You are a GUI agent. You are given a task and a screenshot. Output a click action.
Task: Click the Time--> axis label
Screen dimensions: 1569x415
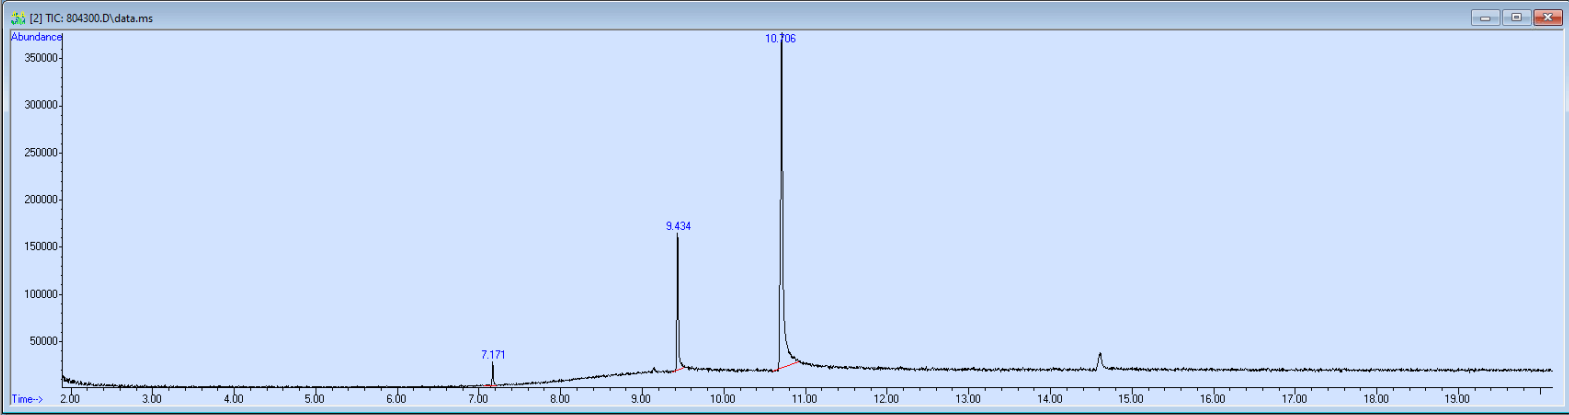click(x=27, y=399)
